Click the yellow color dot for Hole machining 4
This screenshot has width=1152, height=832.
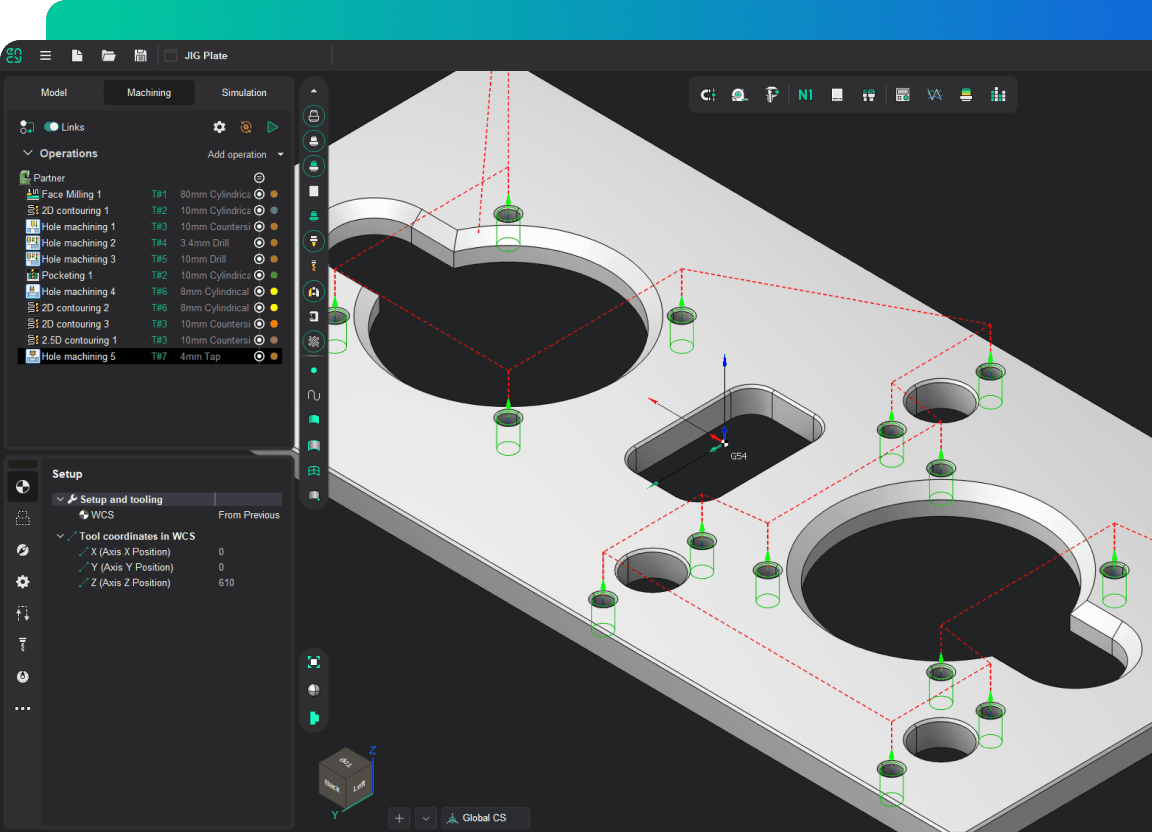(274, 292)
